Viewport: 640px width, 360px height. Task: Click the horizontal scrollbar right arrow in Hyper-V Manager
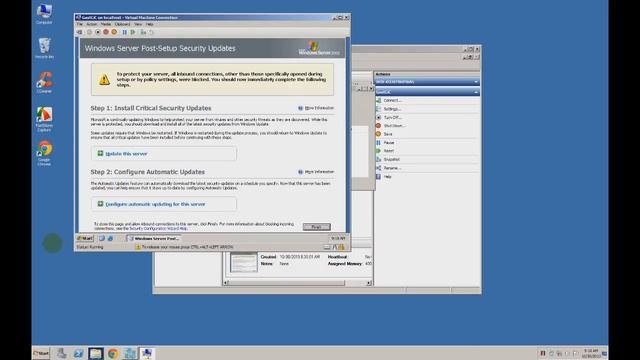point(369,283)
